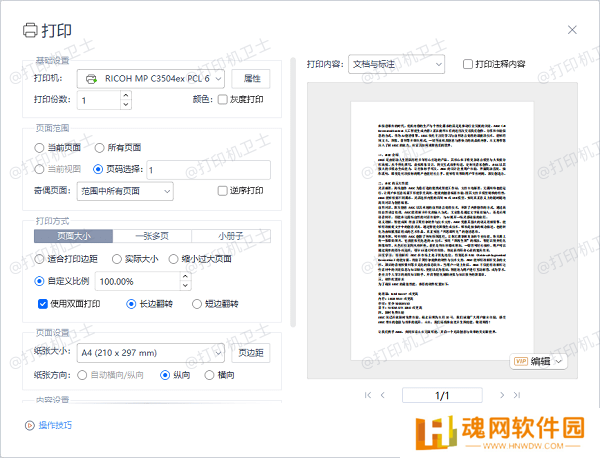Uncheck 使用双面打印 duplex checkbox
The height and width of the screenshot is (458, 600).
(x=42, y=304)
